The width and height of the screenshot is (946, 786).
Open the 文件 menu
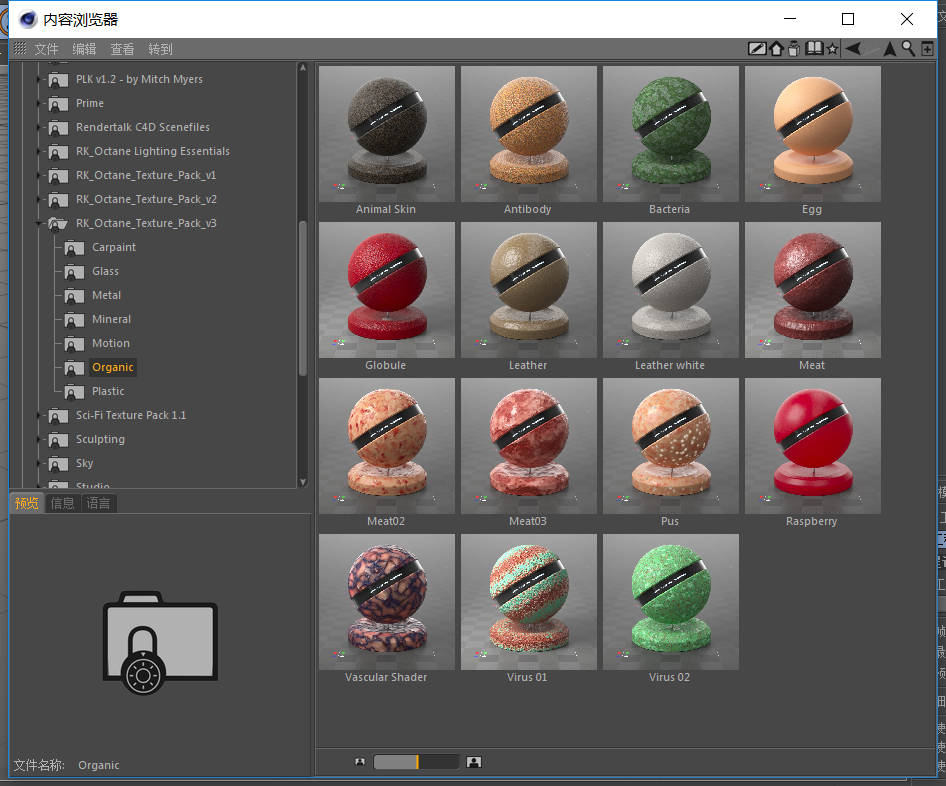46,49
